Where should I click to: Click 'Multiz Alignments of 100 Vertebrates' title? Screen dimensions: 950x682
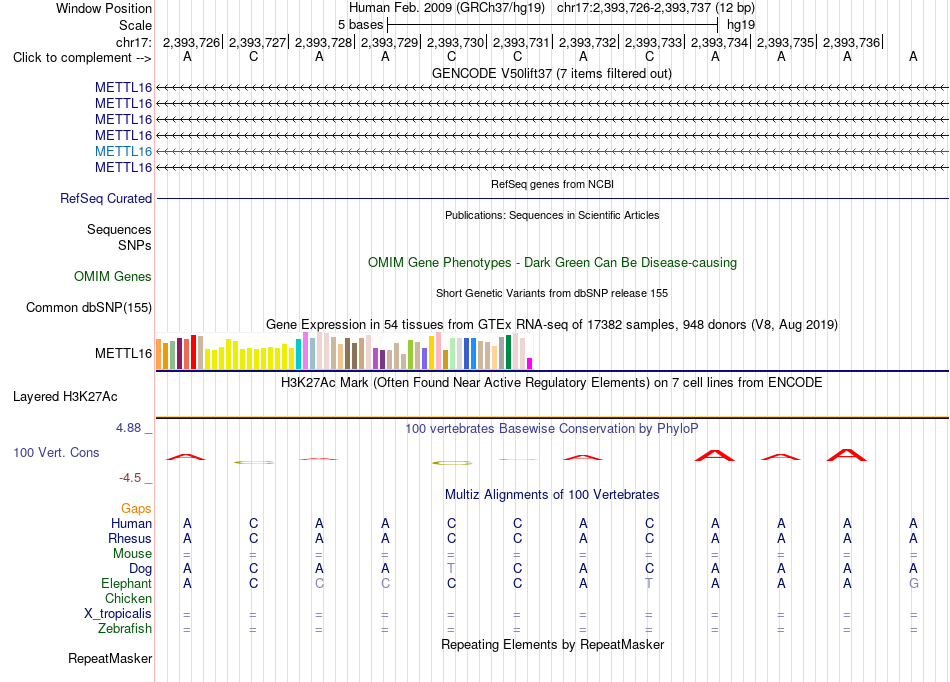point(552,494)
